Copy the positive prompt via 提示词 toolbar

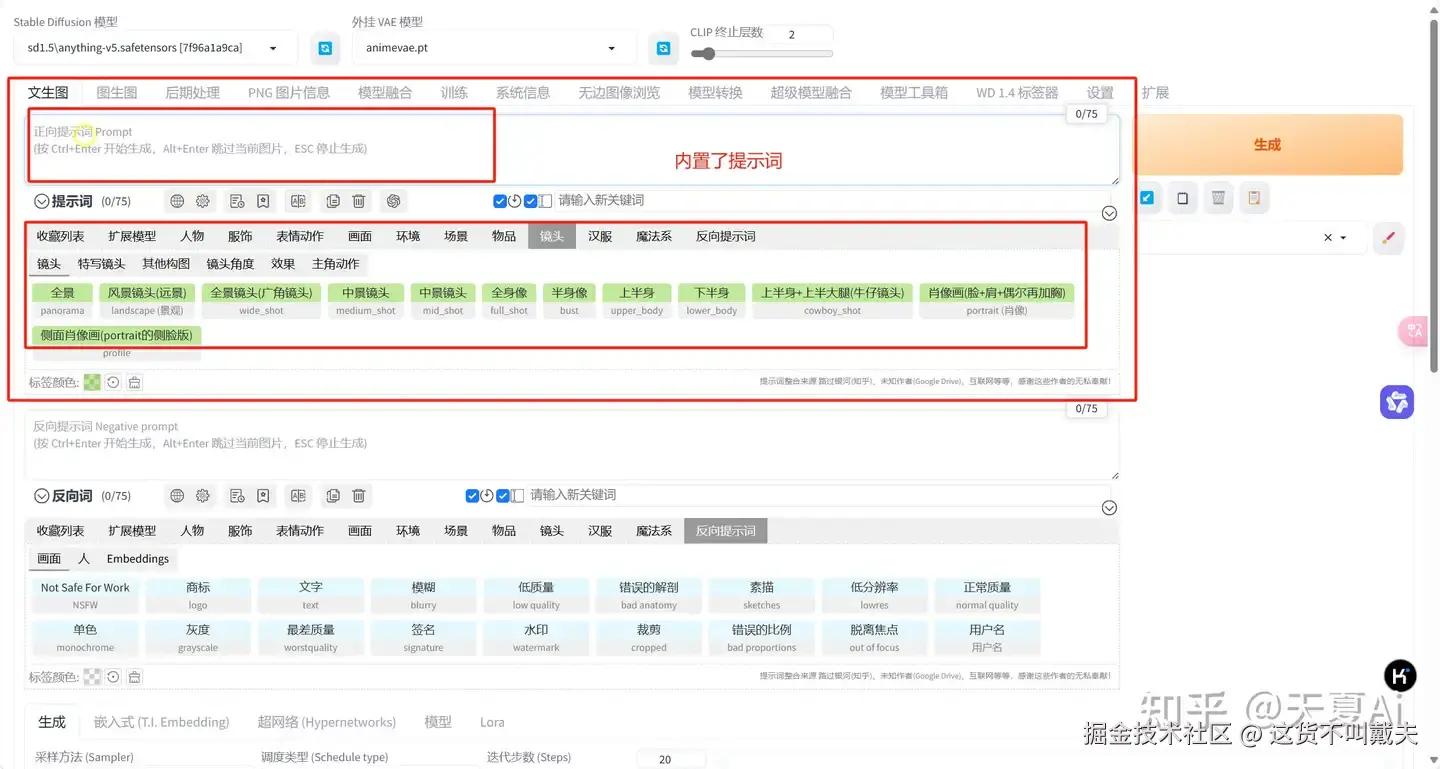tap(333, 201)
